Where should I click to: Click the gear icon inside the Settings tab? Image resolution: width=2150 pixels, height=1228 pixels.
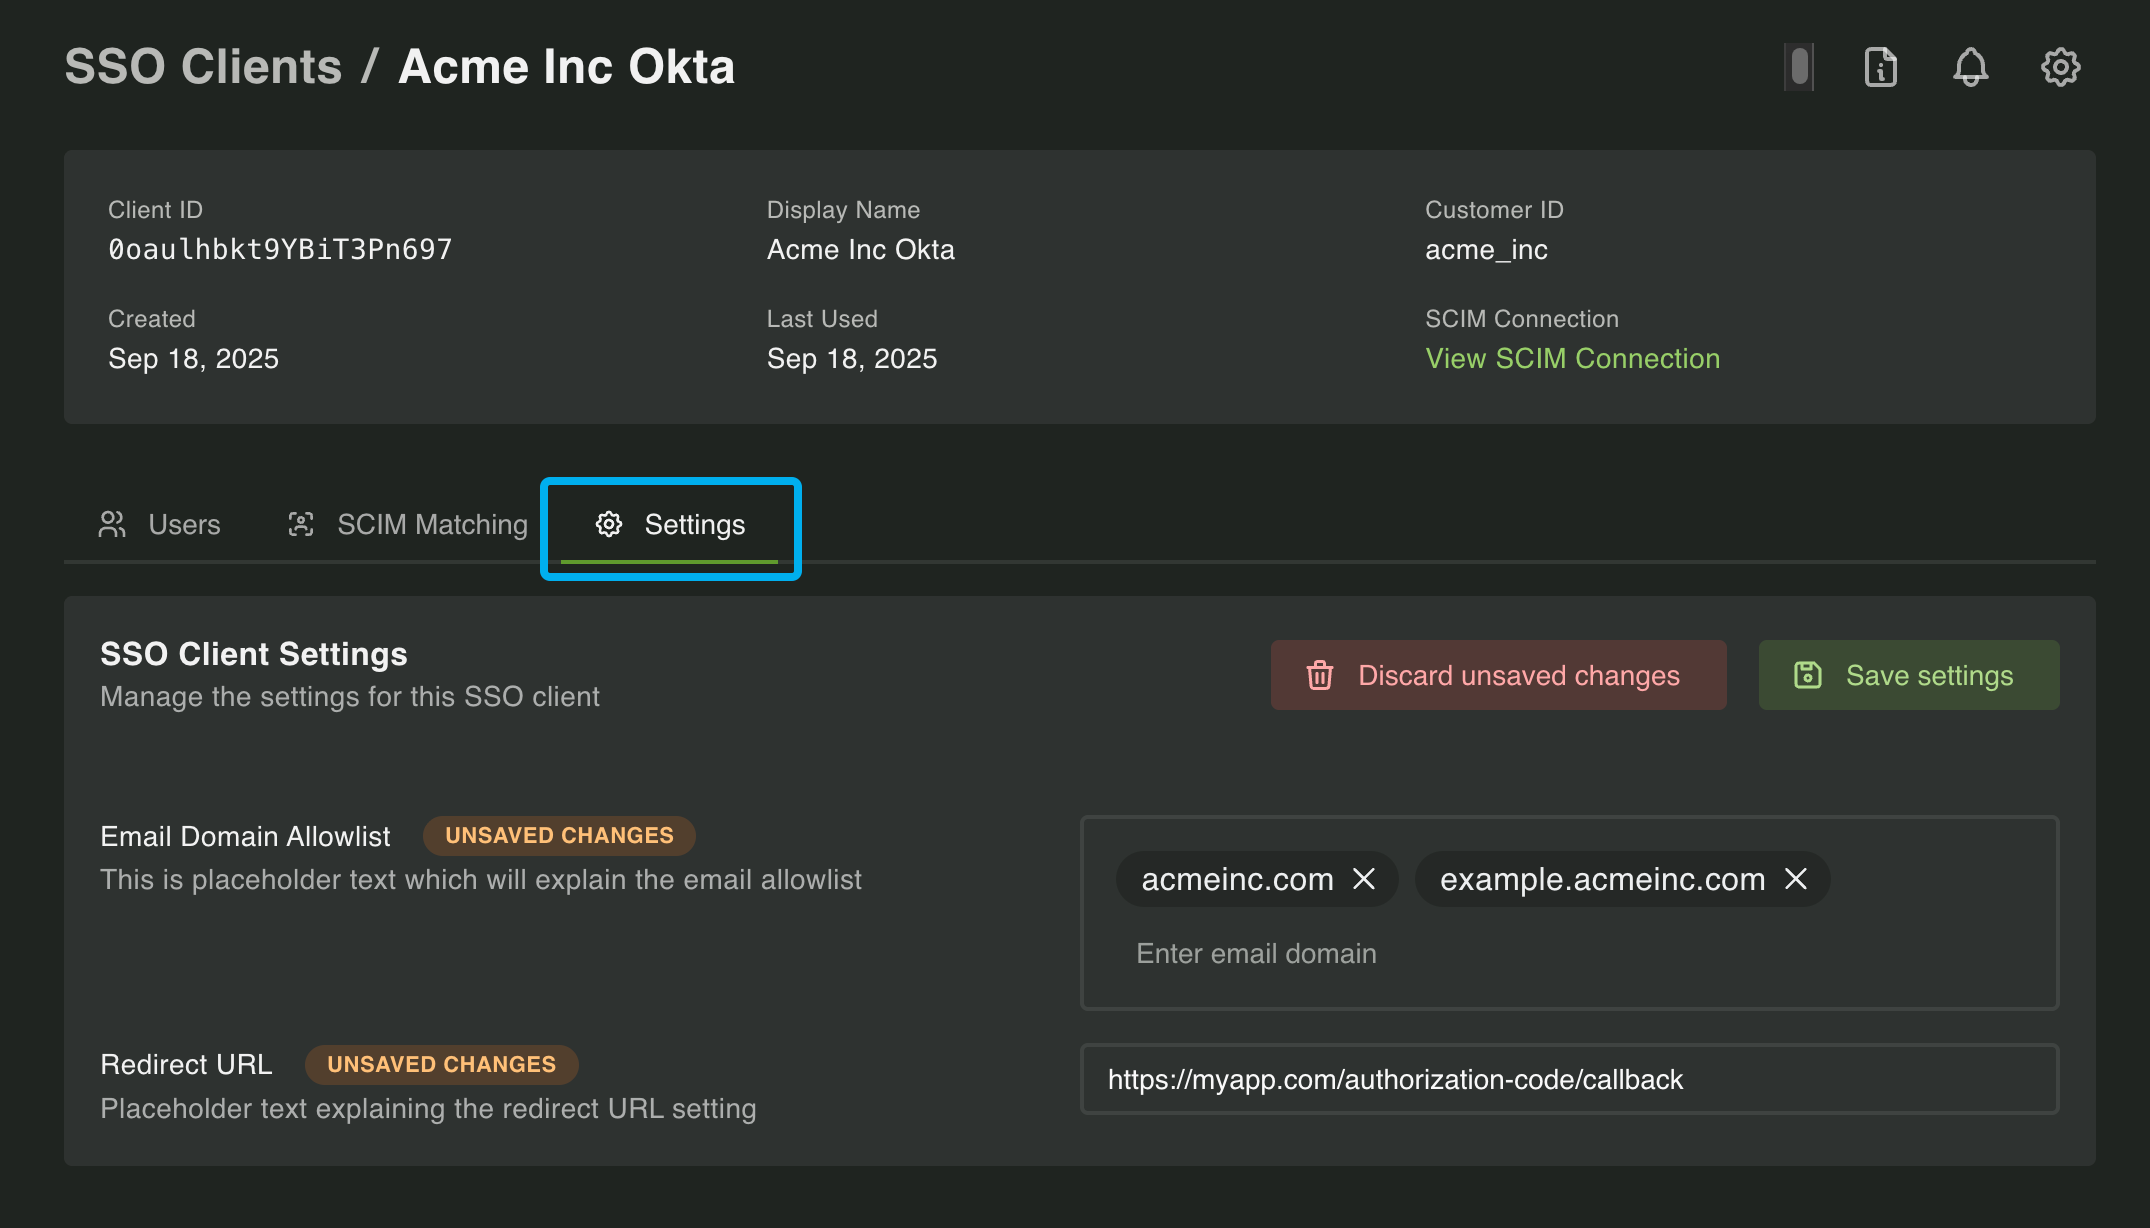[609, 524]
